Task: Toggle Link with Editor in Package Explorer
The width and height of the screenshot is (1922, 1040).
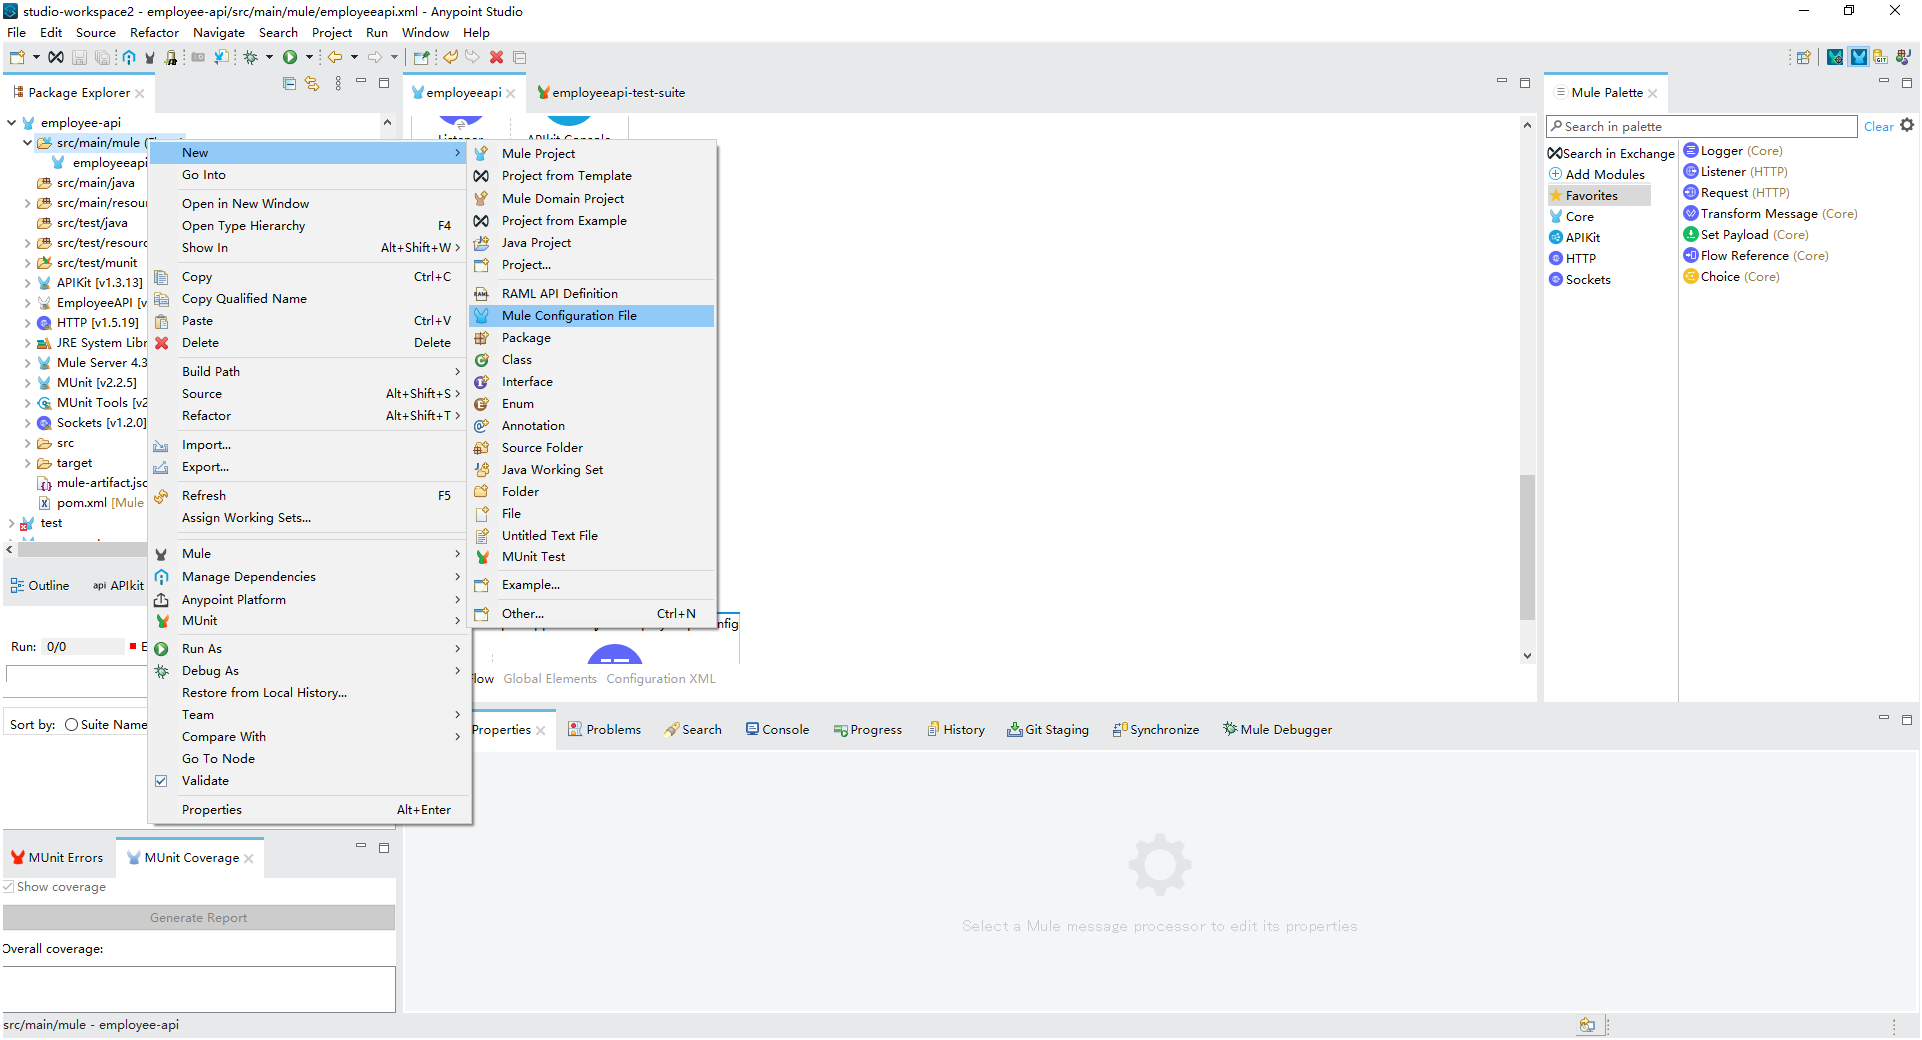Action: tap(312, 84)
